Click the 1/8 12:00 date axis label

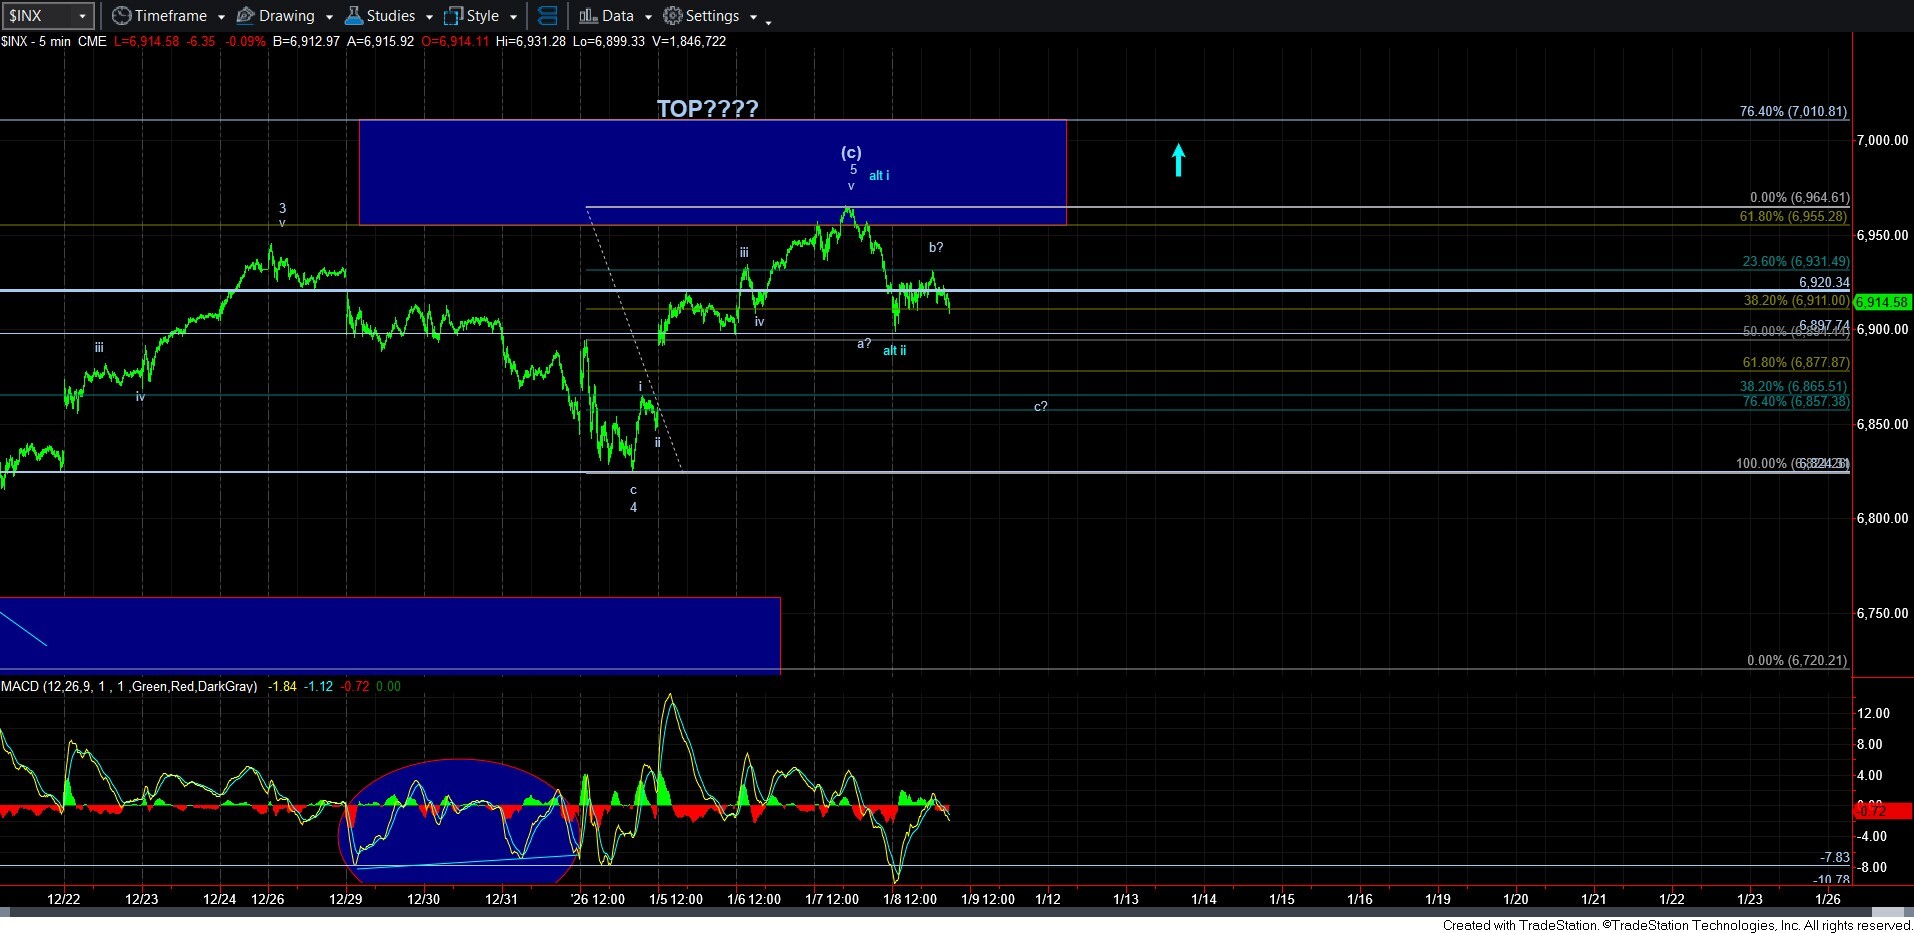click(x=909, y=899)
